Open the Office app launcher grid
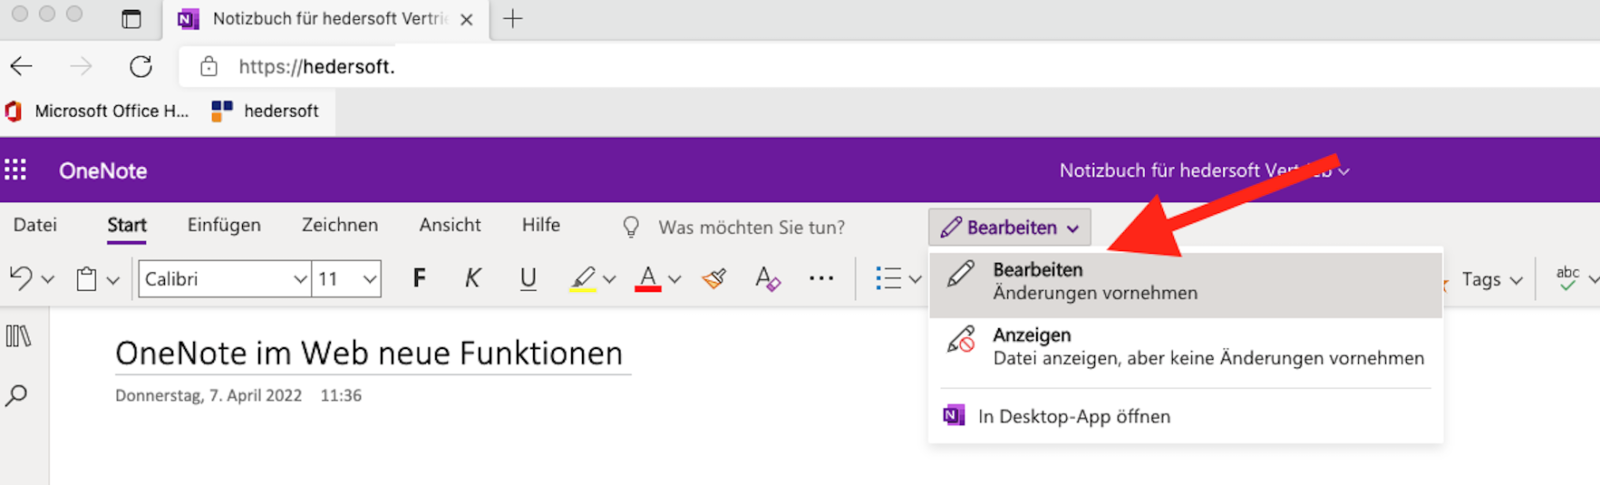The width and height of the screenshot is (1600, 485). click(15, 170)
